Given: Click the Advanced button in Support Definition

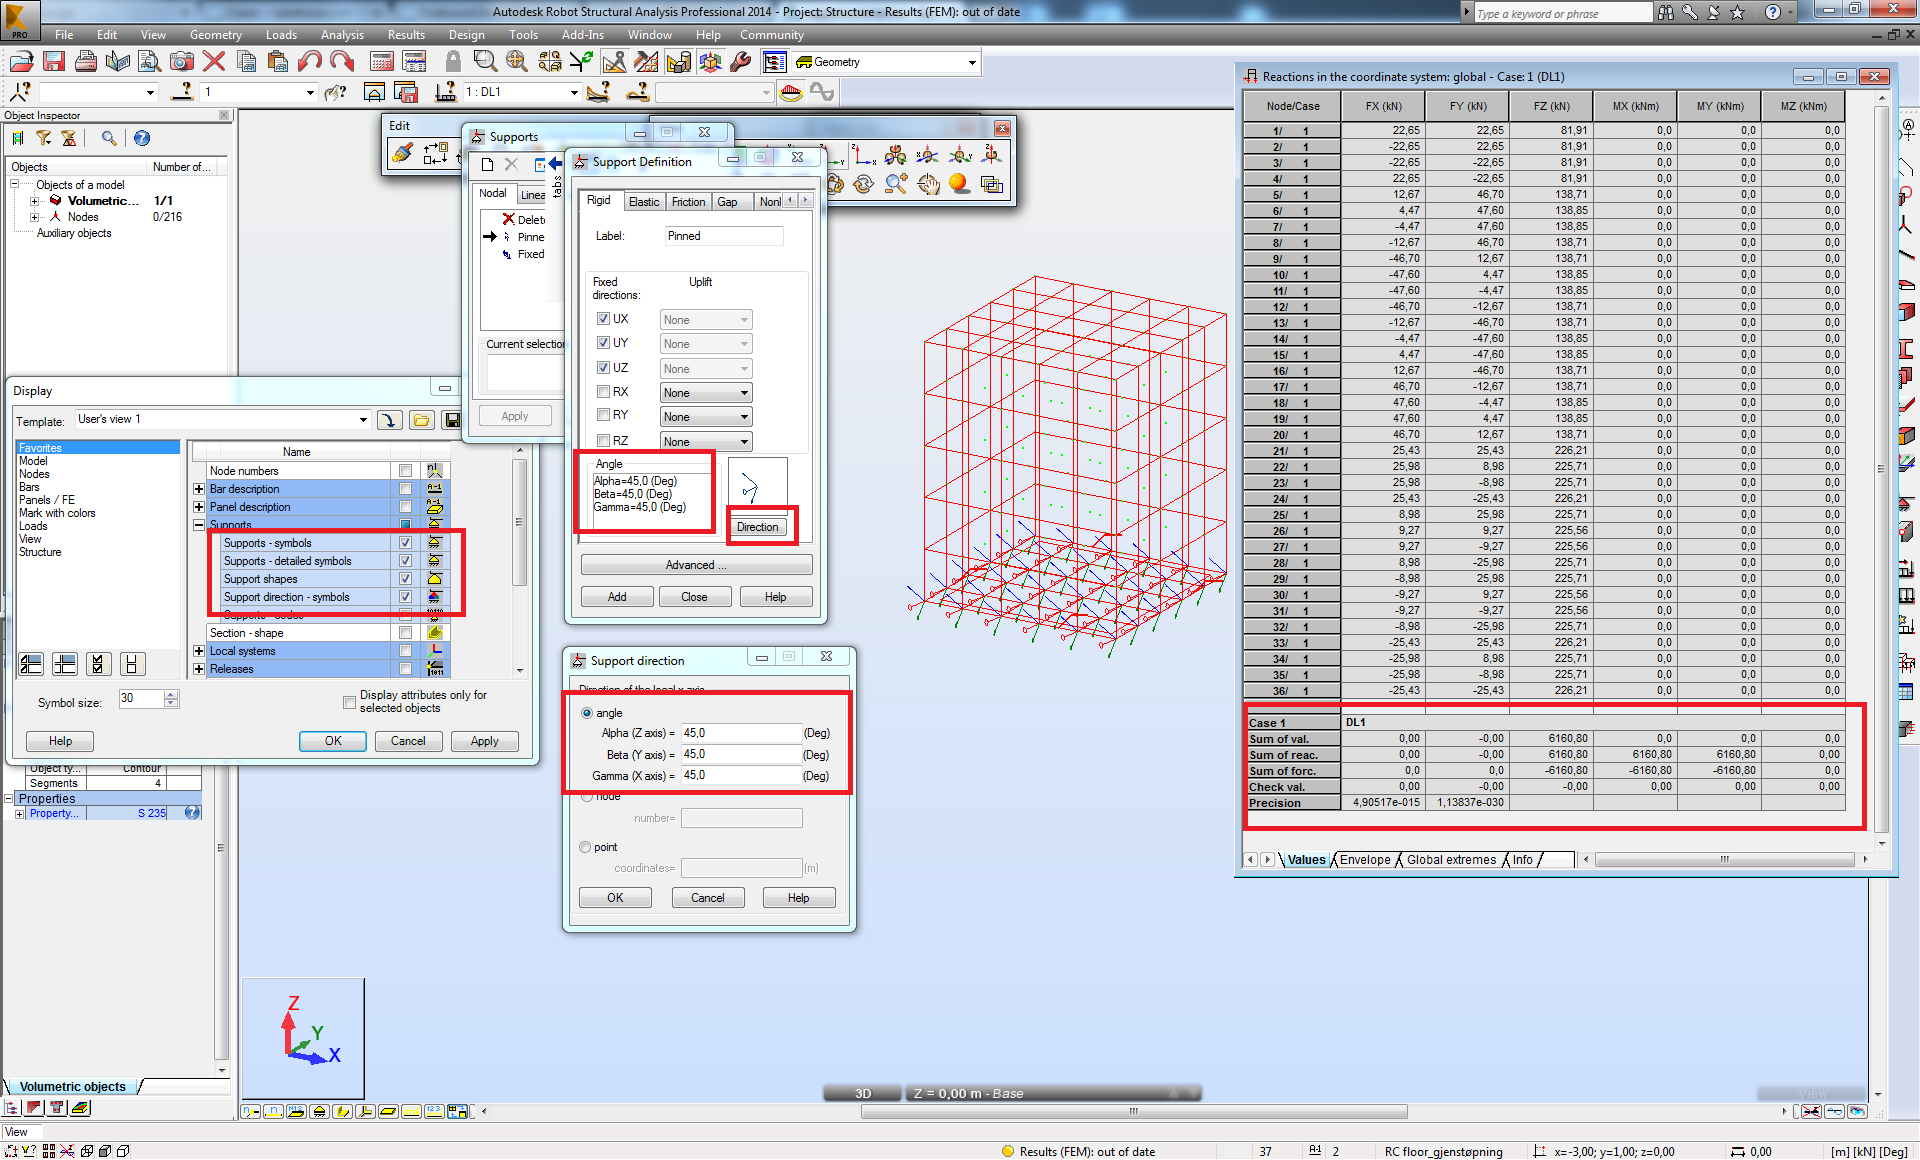Looking at the screenshot, I should coord(695,565).
